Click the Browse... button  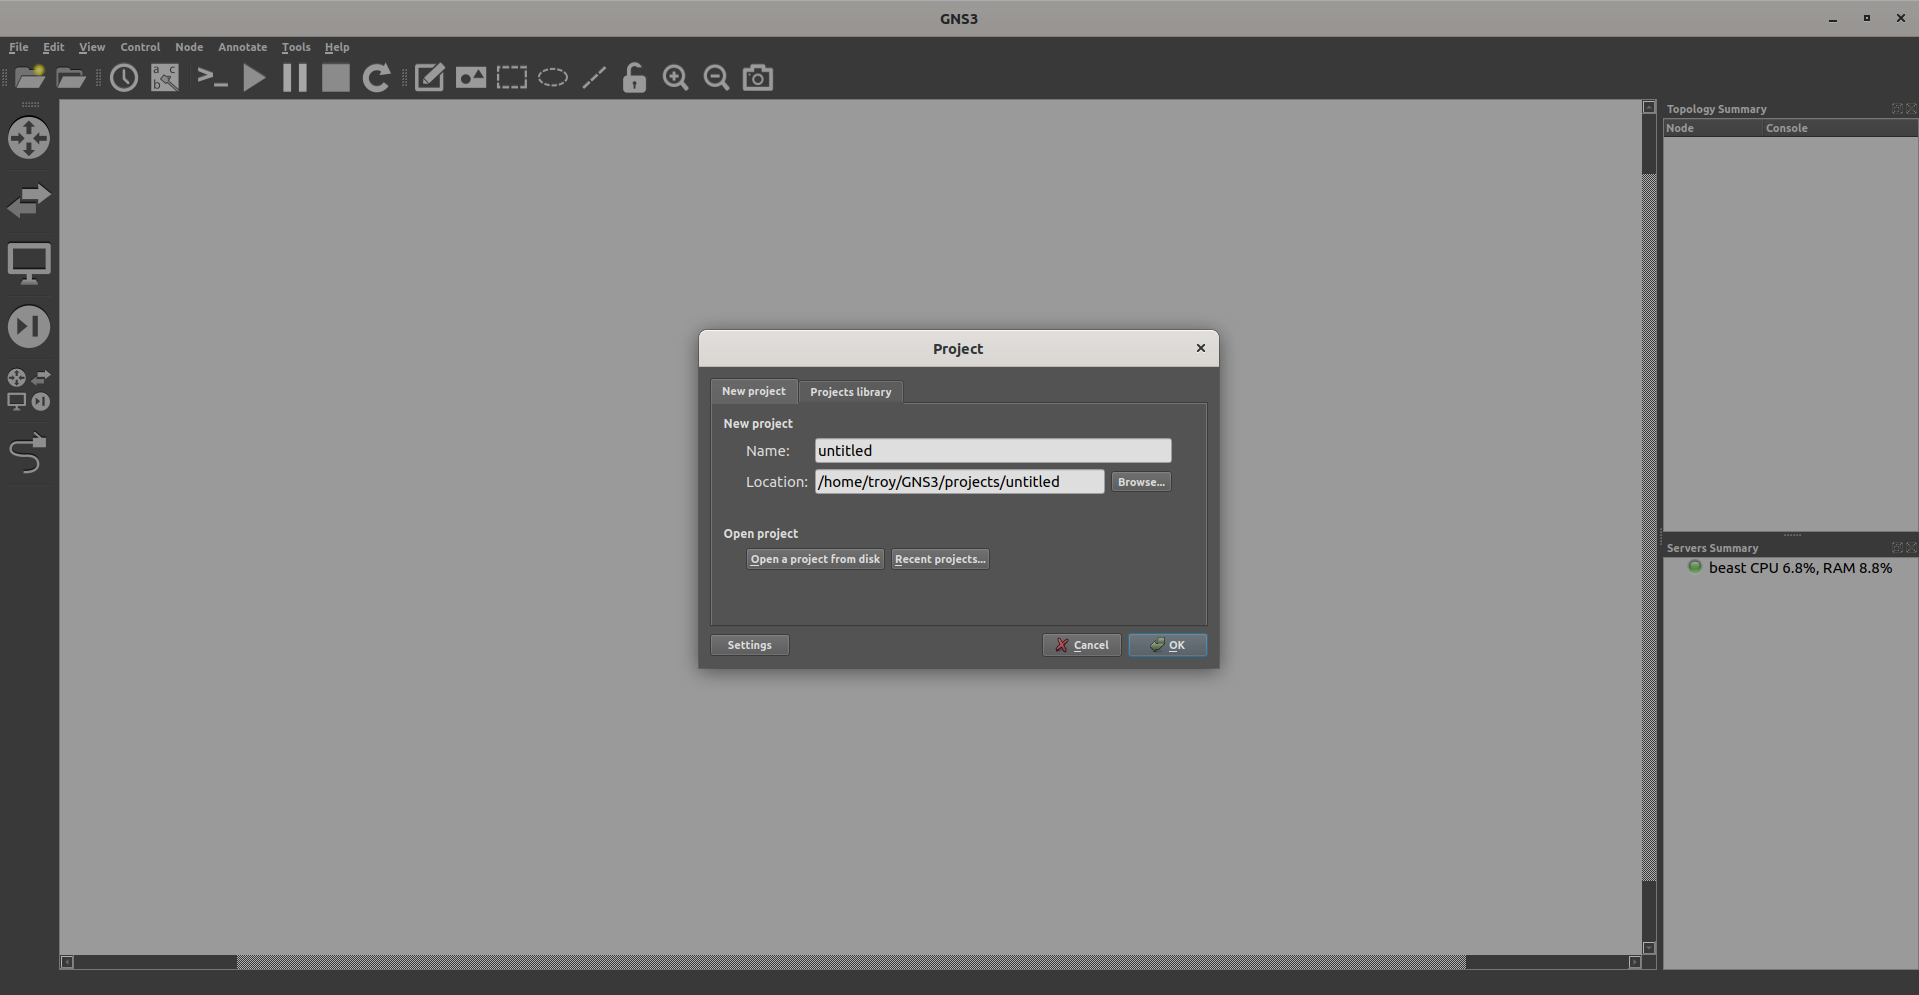click(1141, 482)
